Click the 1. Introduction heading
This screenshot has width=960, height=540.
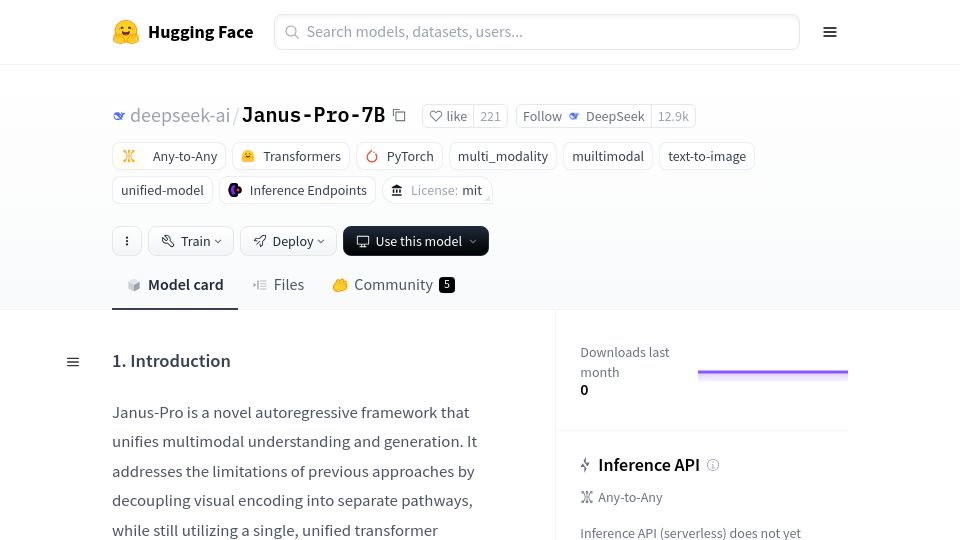click(x=171, y=361)
